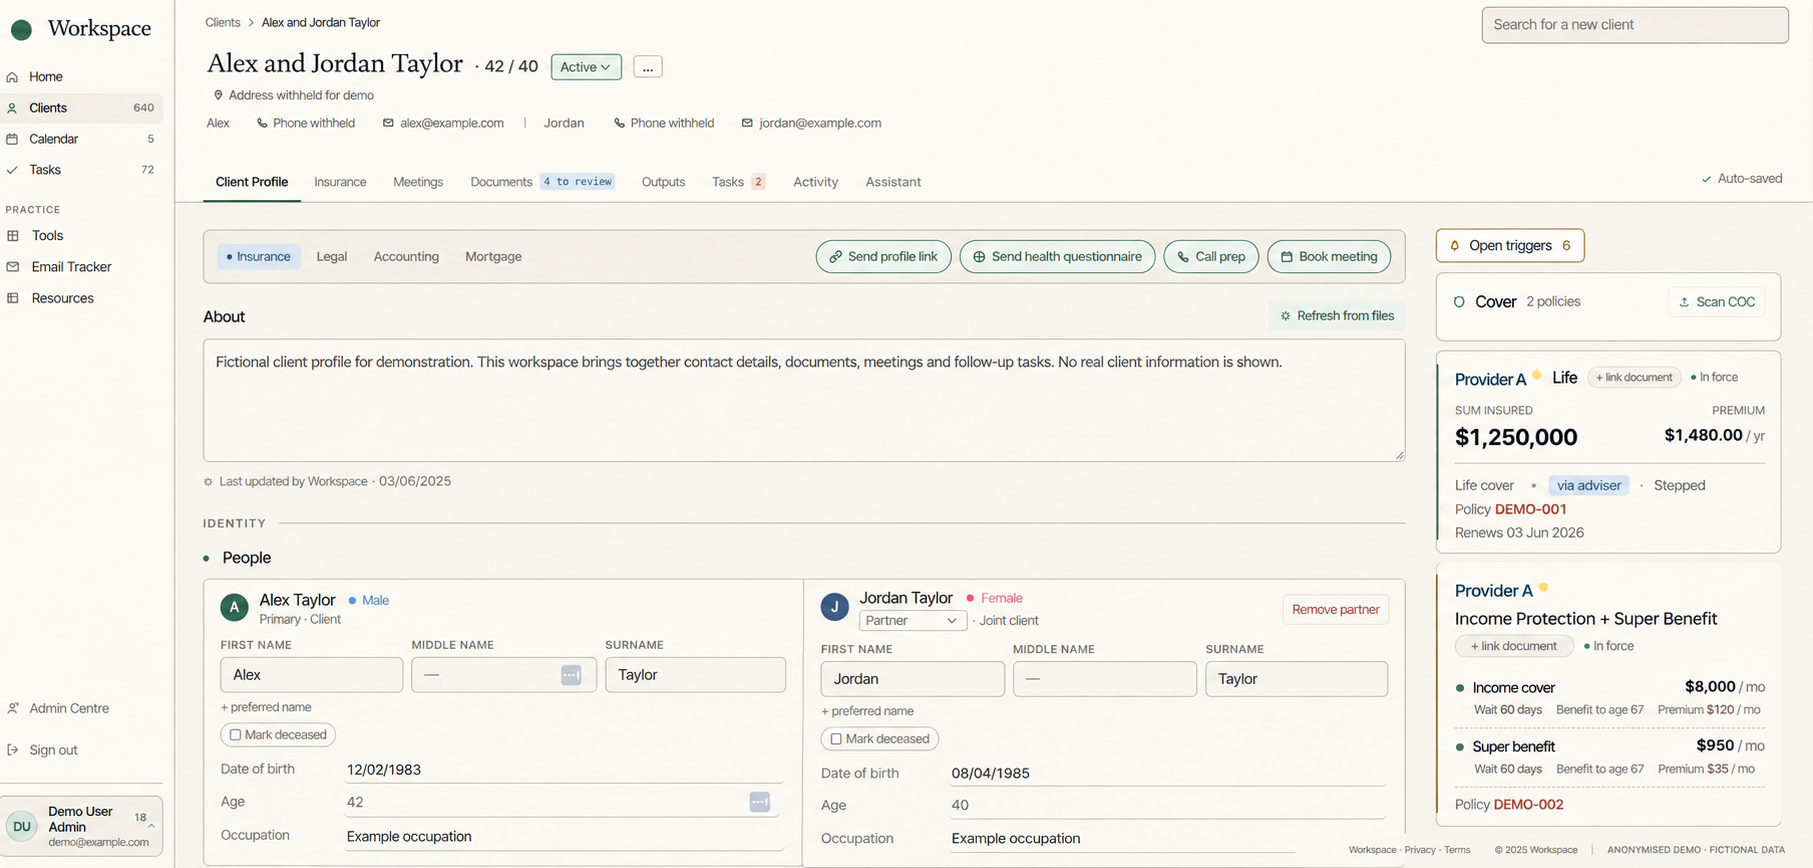Open Admin Centre from sidebar

(x=69, y=708)
